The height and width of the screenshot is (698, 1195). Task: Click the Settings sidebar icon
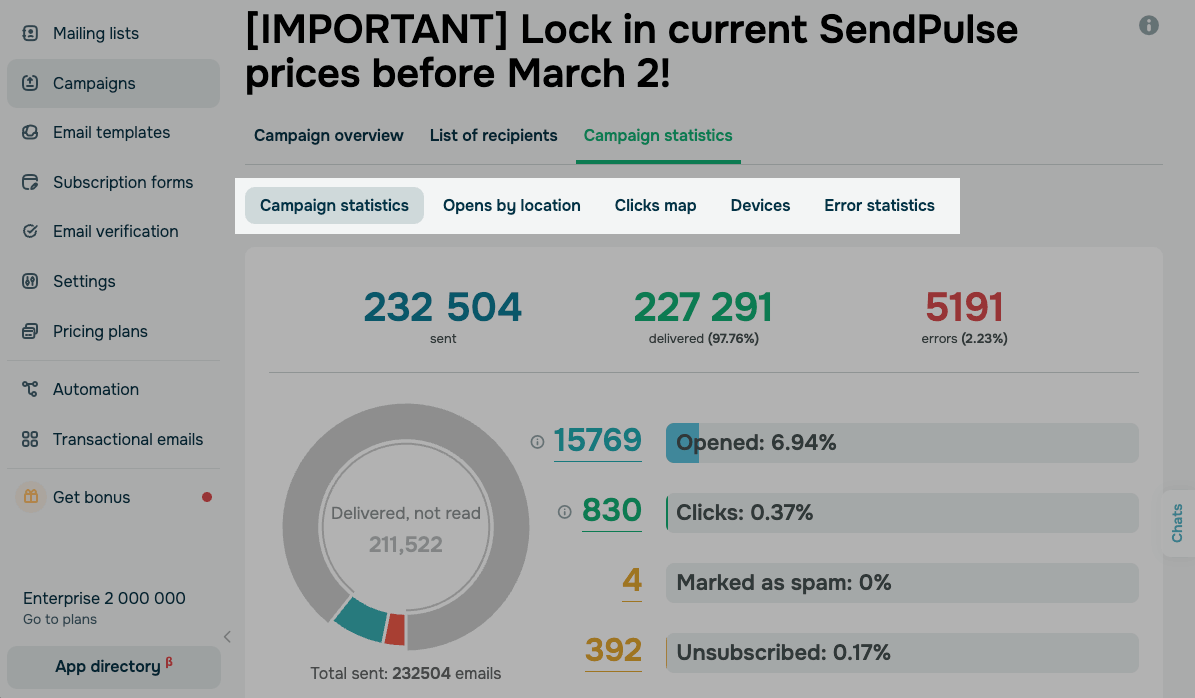click(30, 281)
